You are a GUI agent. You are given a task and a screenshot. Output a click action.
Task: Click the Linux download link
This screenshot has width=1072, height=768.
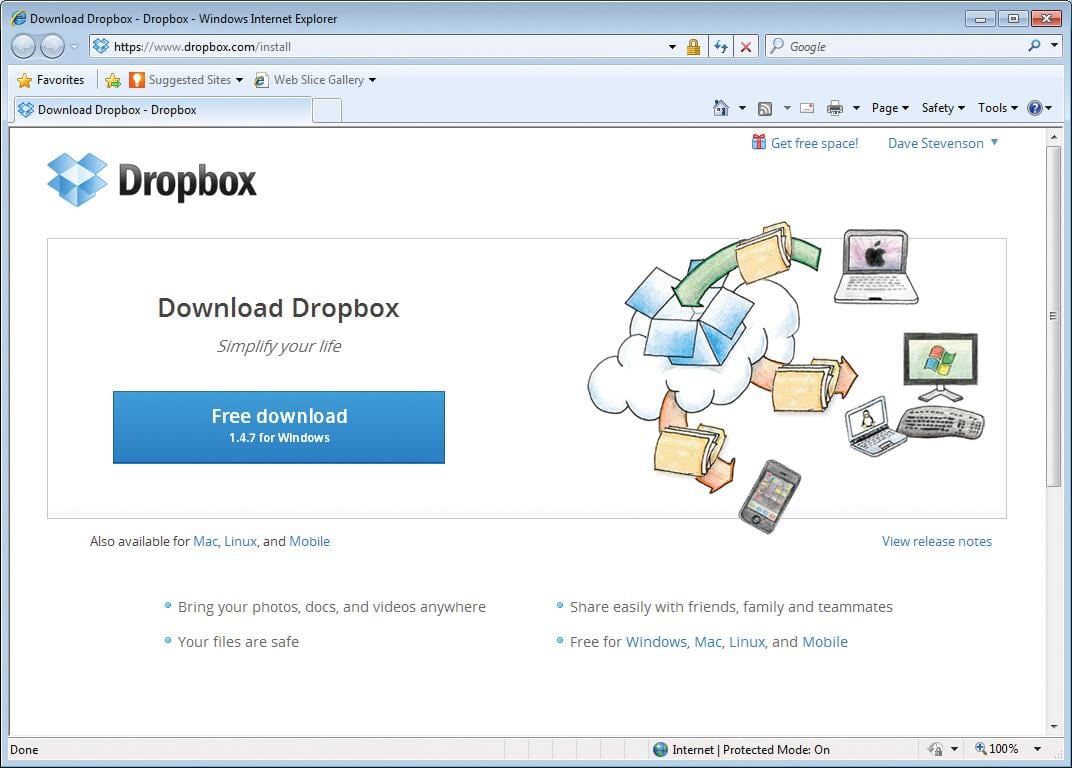[240, 541]
